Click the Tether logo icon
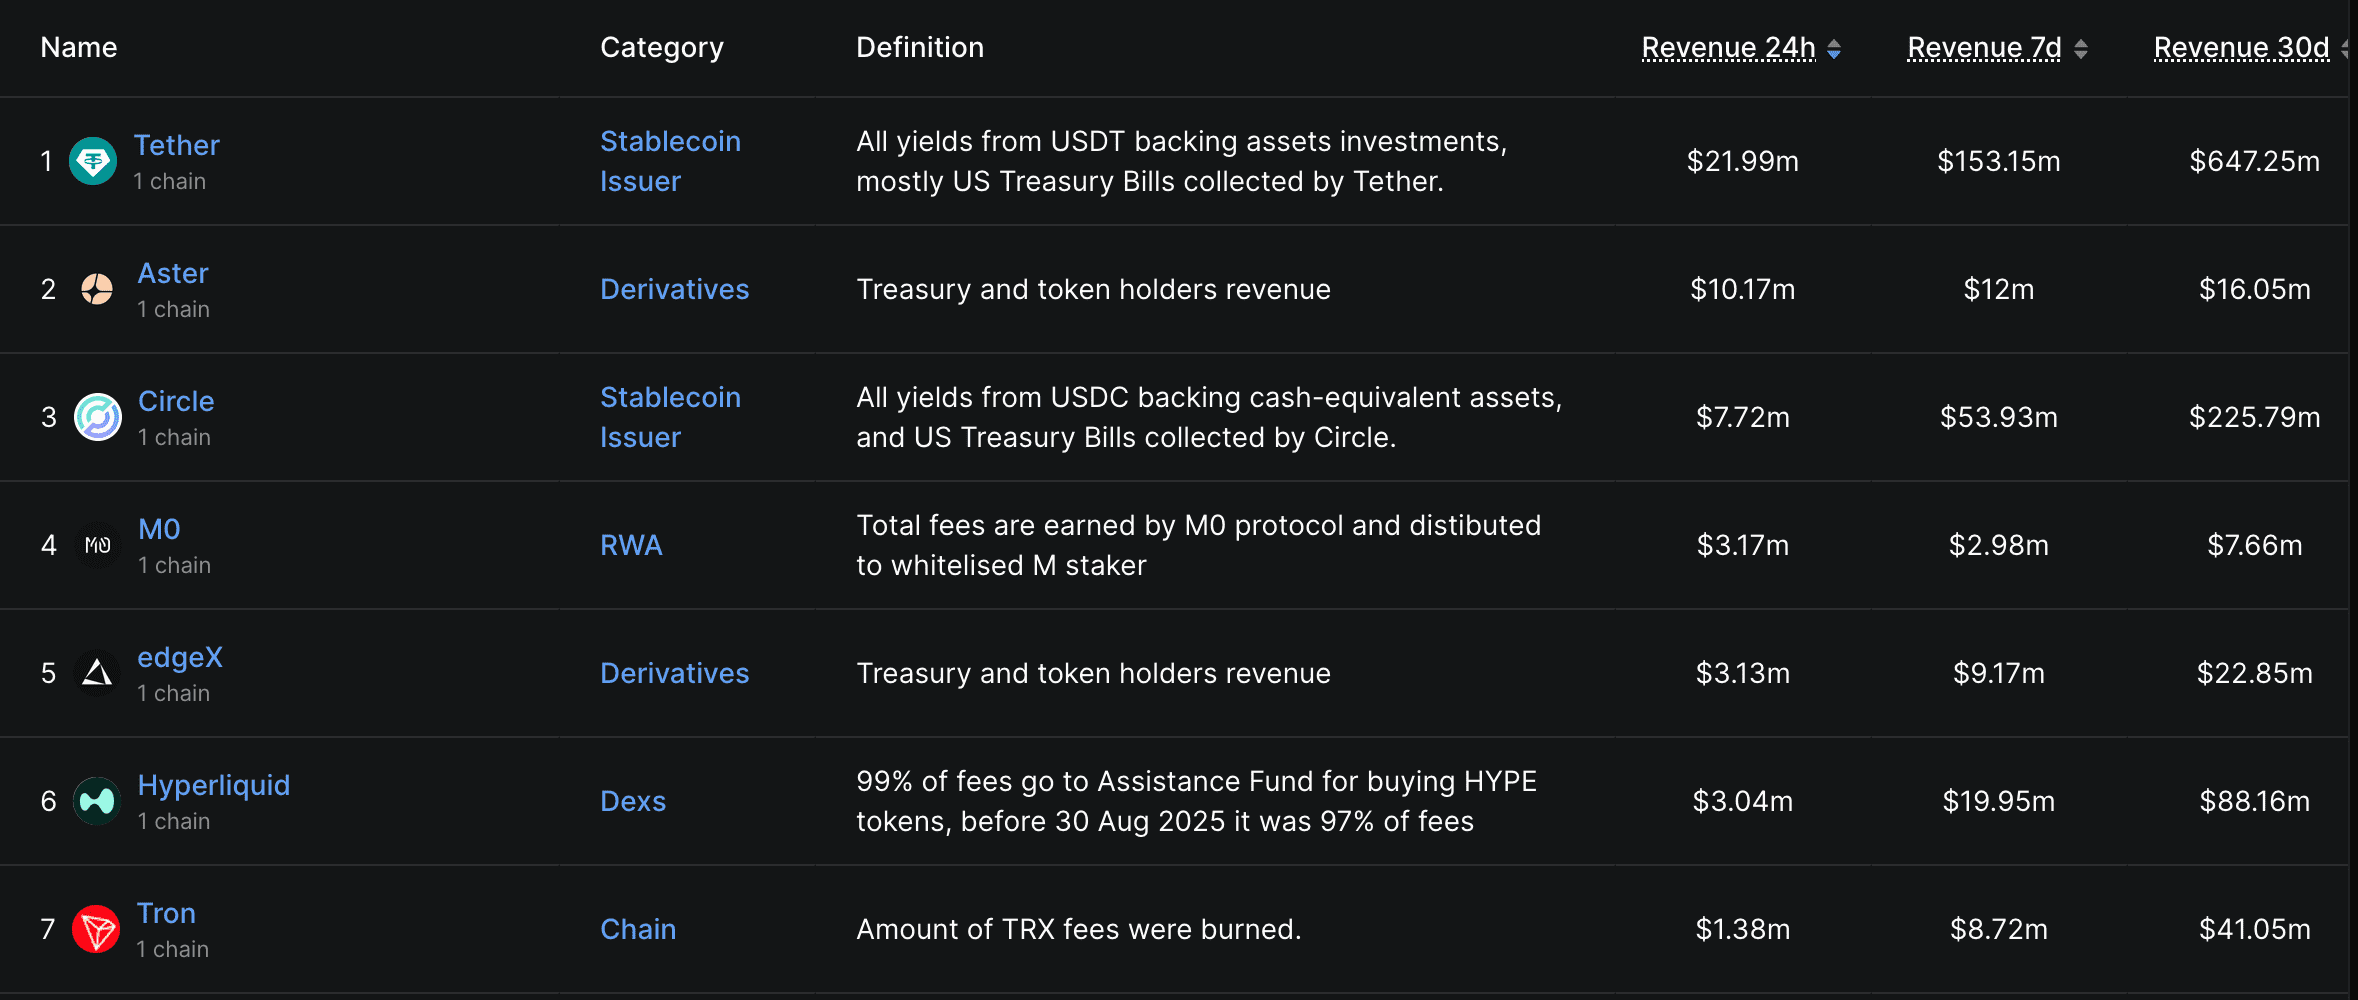Image resolution: width=2358 pixels, height=1000 pixels. point(93,161)
